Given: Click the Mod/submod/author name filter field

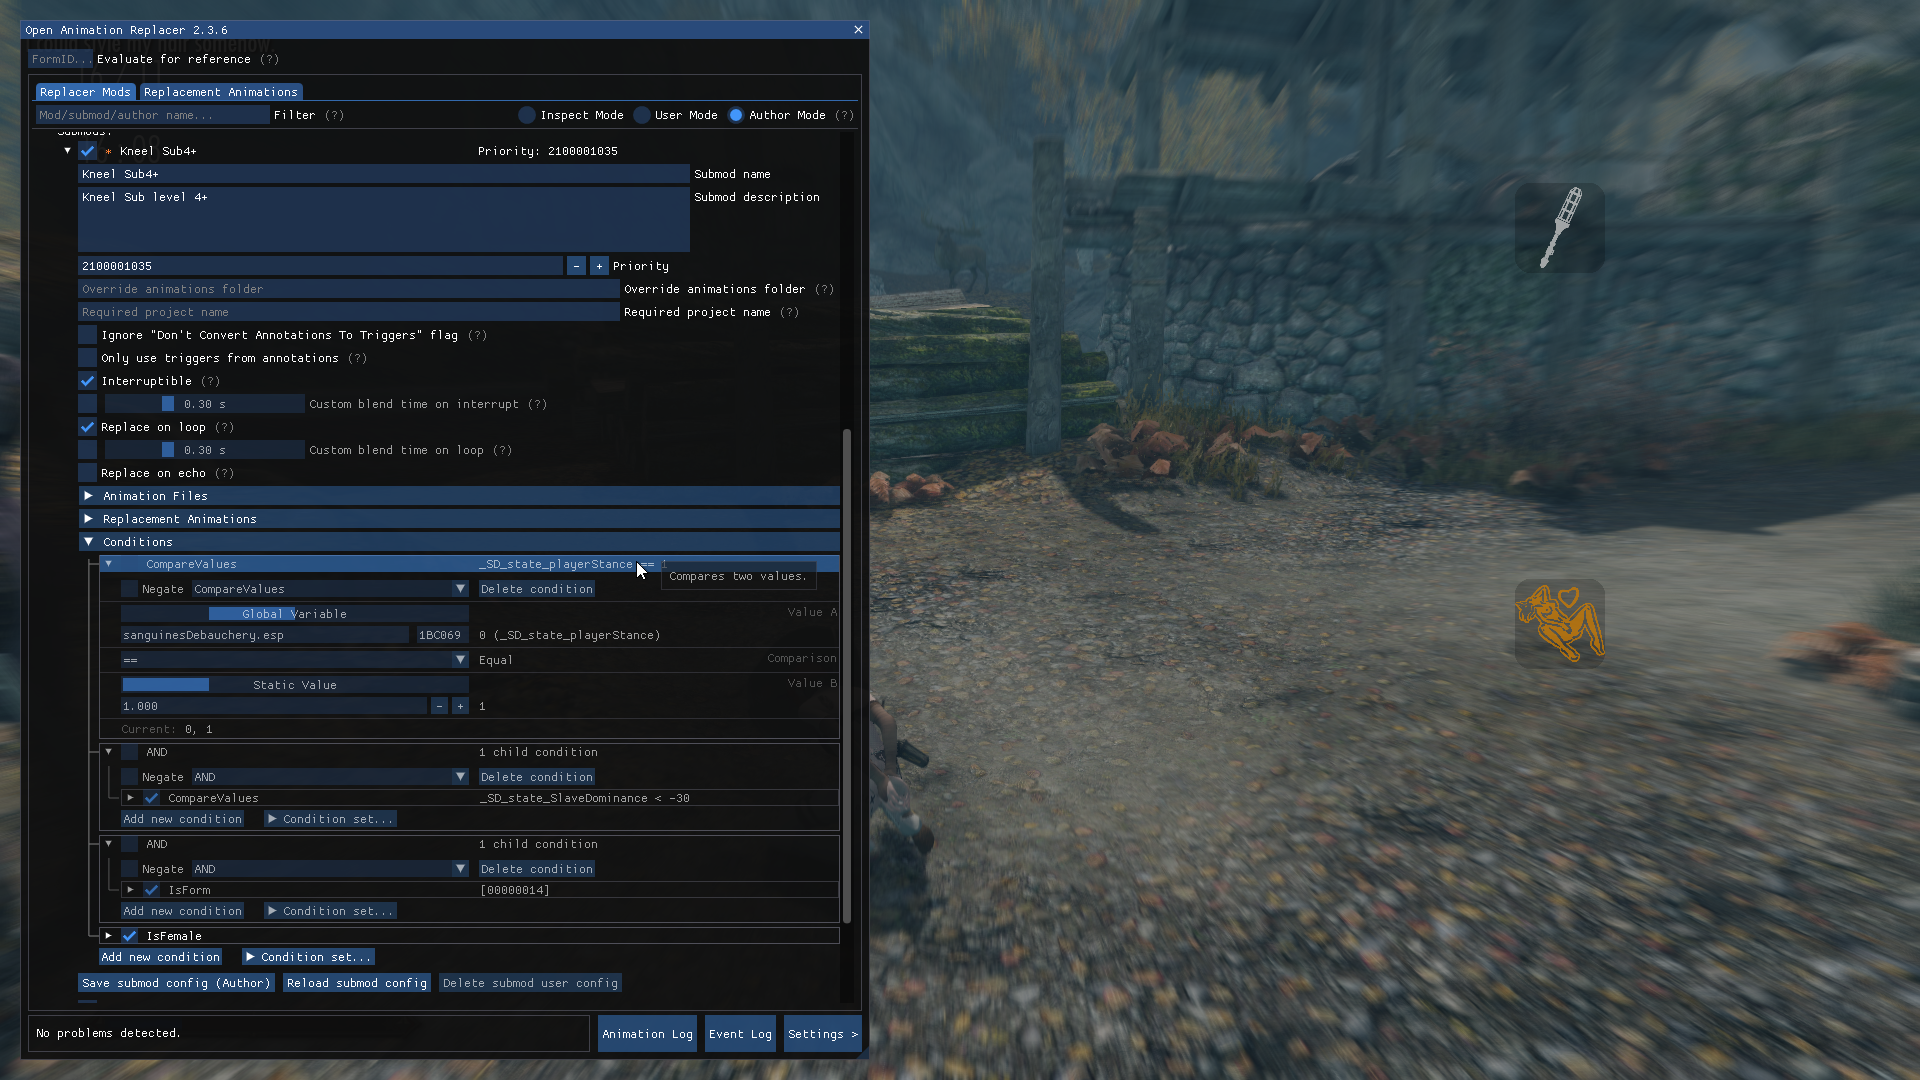Looking at the screenshot, I should (x=152, y=115).
